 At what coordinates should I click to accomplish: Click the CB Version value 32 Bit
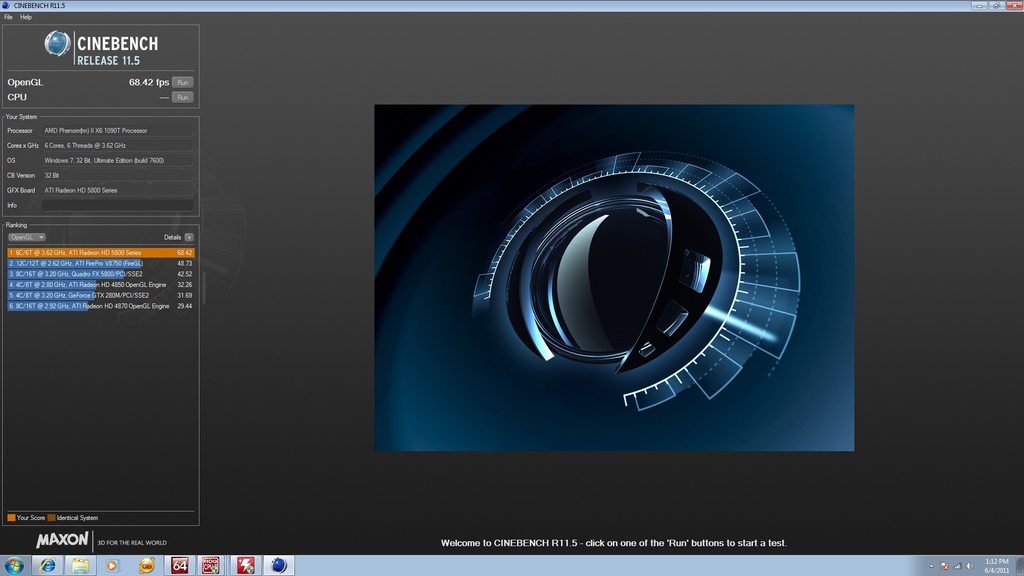coord(118,176)
